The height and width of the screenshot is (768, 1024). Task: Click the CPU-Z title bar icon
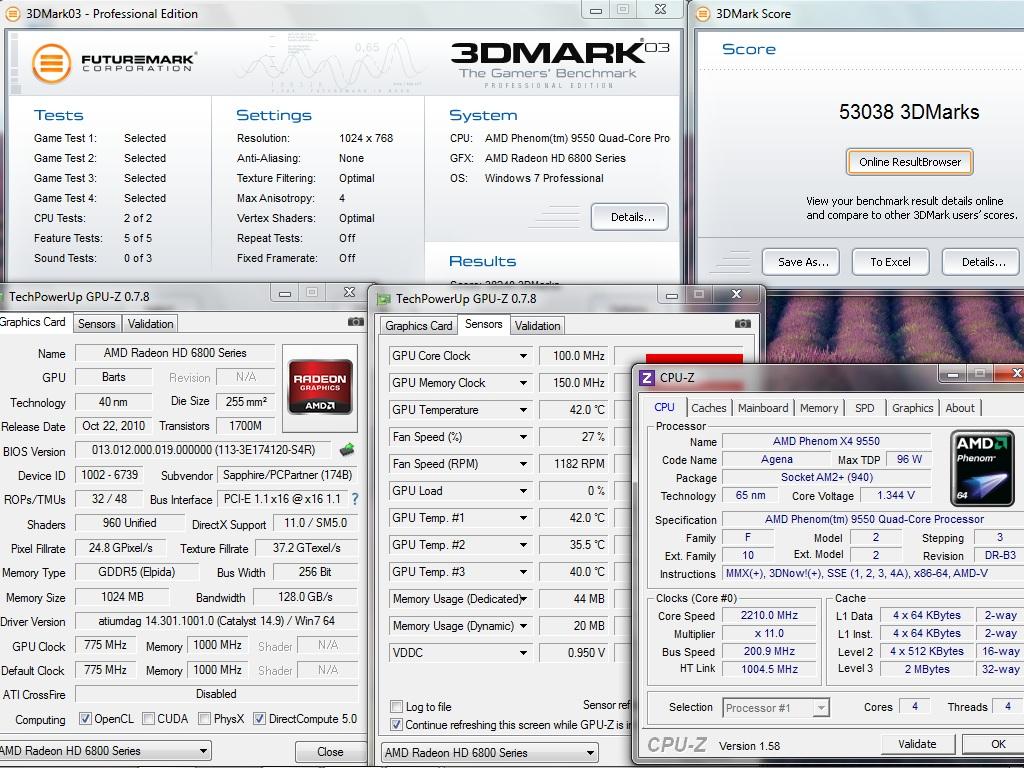coord(647,377)
